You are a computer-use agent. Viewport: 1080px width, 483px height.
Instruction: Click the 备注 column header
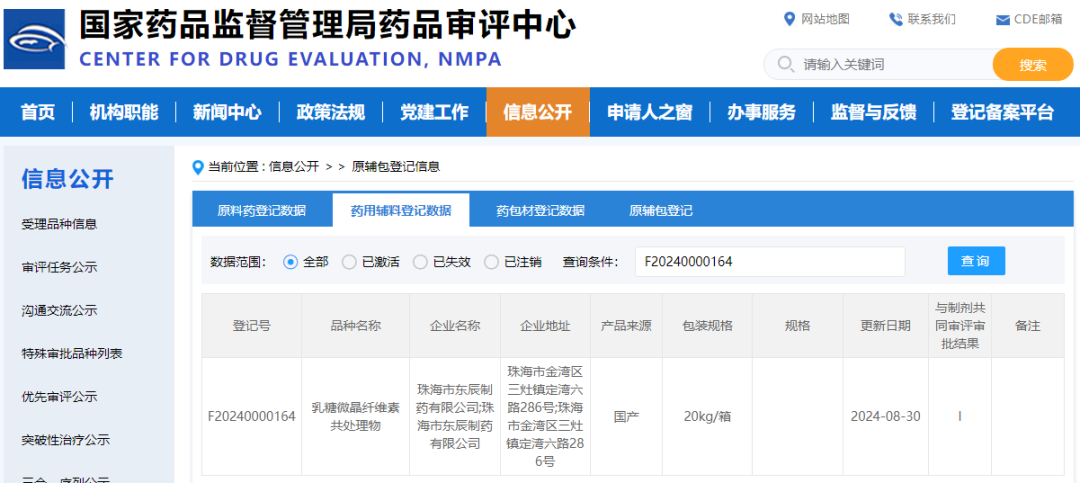pos(1028,326)
